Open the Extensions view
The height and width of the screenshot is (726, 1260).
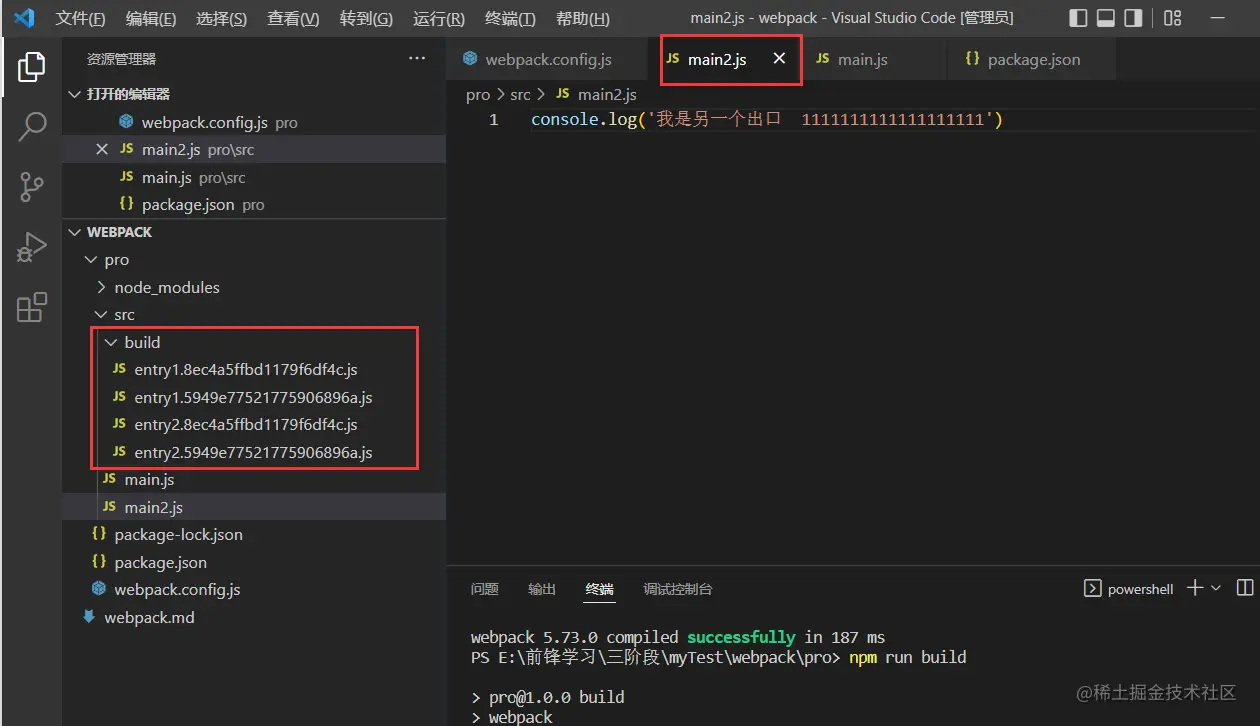point(31,307)
